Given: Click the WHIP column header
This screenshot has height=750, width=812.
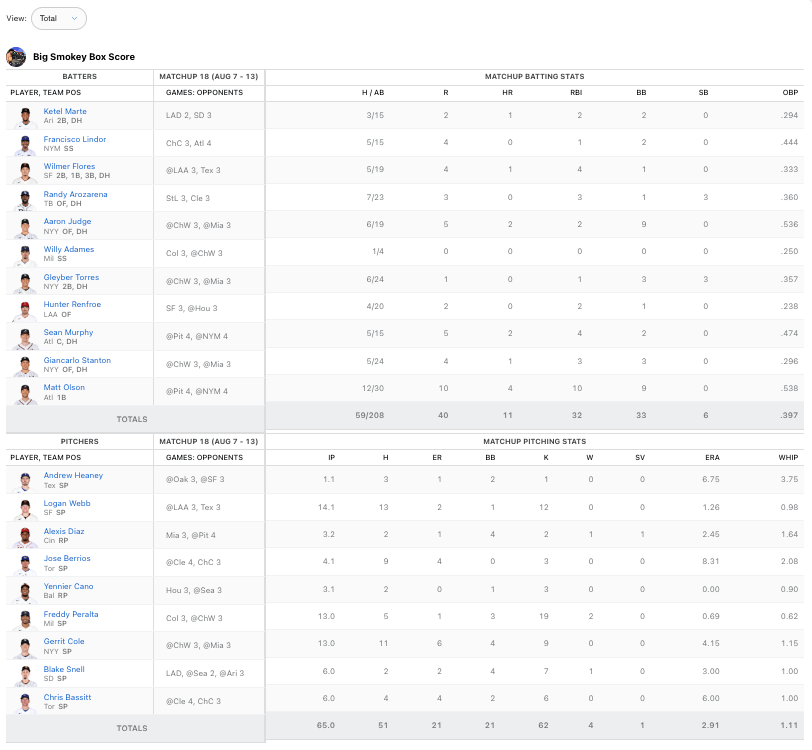Looking at the screenshot, I should pos(788,457).
